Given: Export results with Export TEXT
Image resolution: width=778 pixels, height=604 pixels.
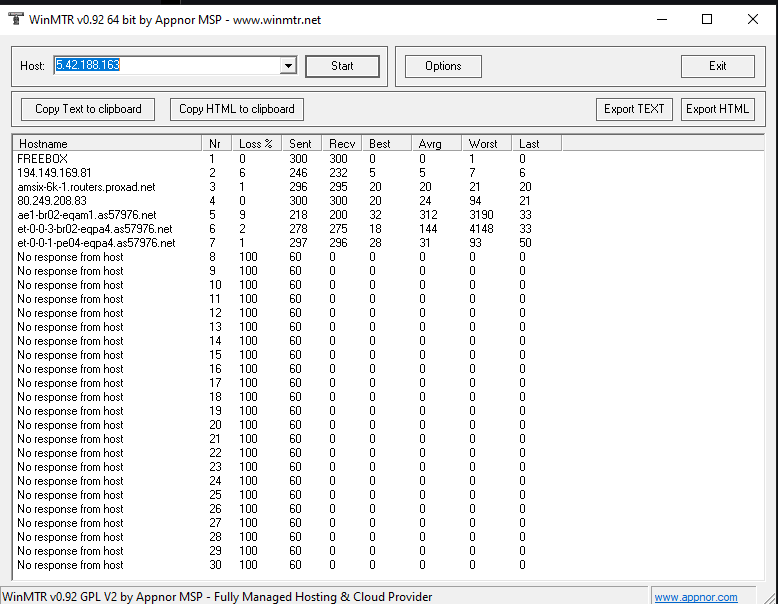Looking at the screenshot, I should [x=634, y=109].
